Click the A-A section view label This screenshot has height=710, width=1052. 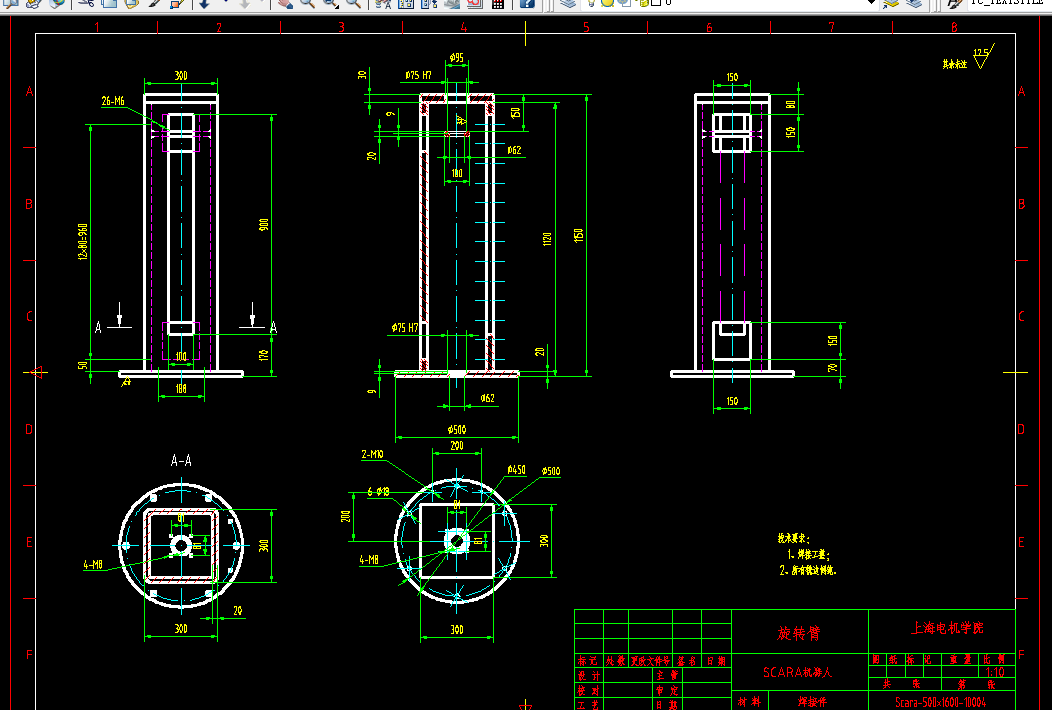pos(181,460)
